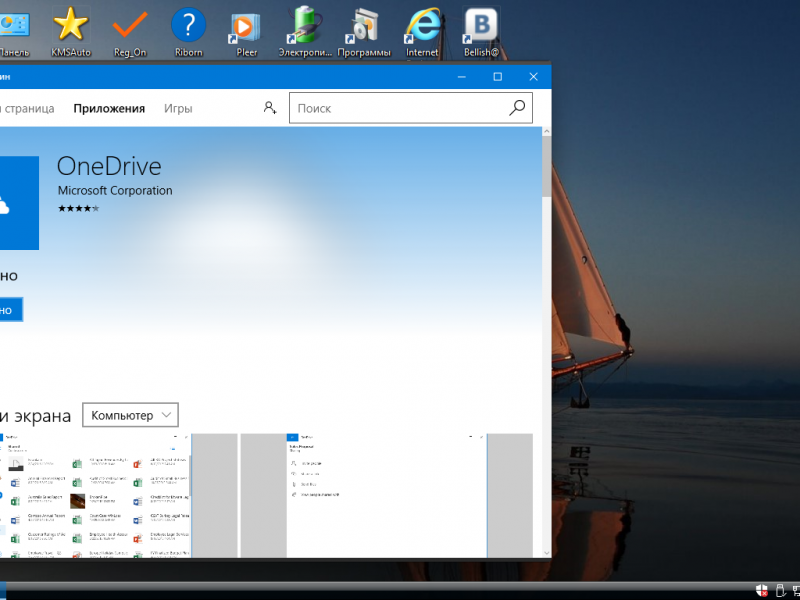Expand the Компьютер device dropdown
The height and width of the screenshot is (600, 800).
(x=130, y=415)
